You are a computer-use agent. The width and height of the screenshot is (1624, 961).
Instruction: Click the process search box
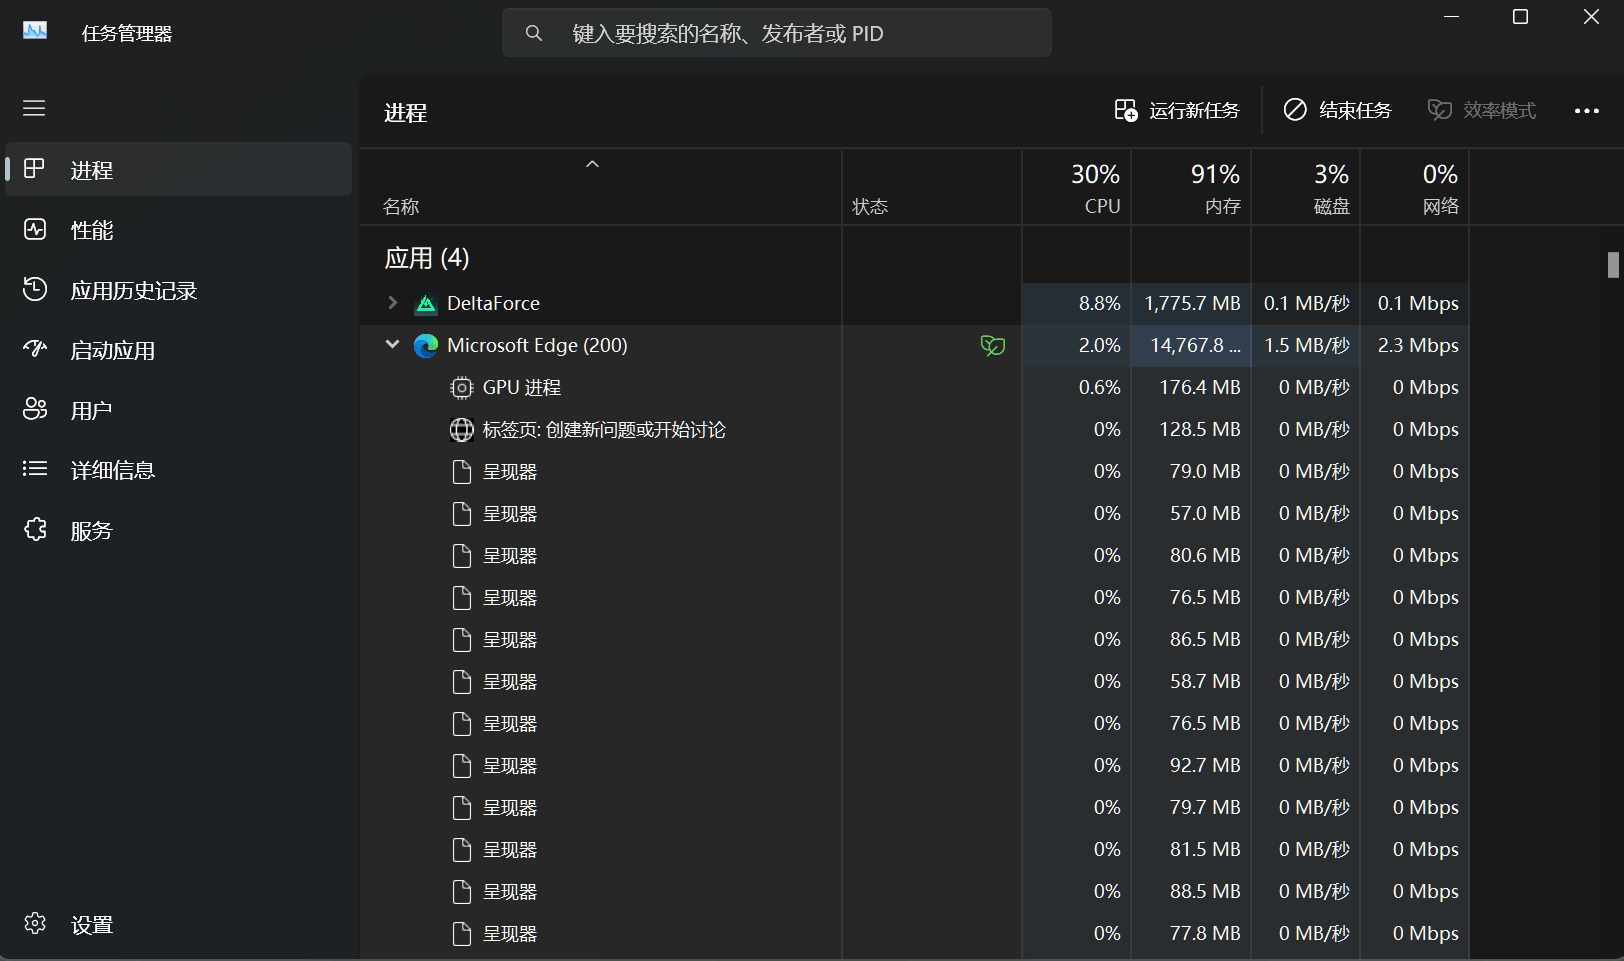pos(777,33)
